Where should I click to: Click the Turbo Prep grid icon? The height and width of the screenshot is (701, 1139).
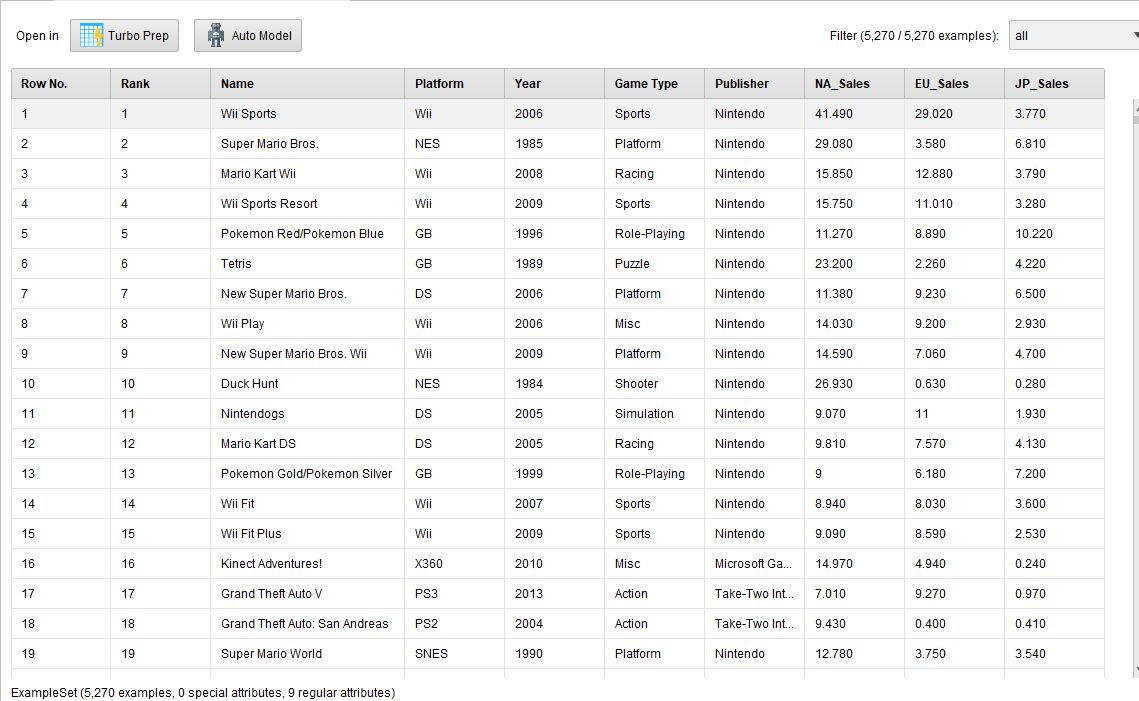pos(92,36)
